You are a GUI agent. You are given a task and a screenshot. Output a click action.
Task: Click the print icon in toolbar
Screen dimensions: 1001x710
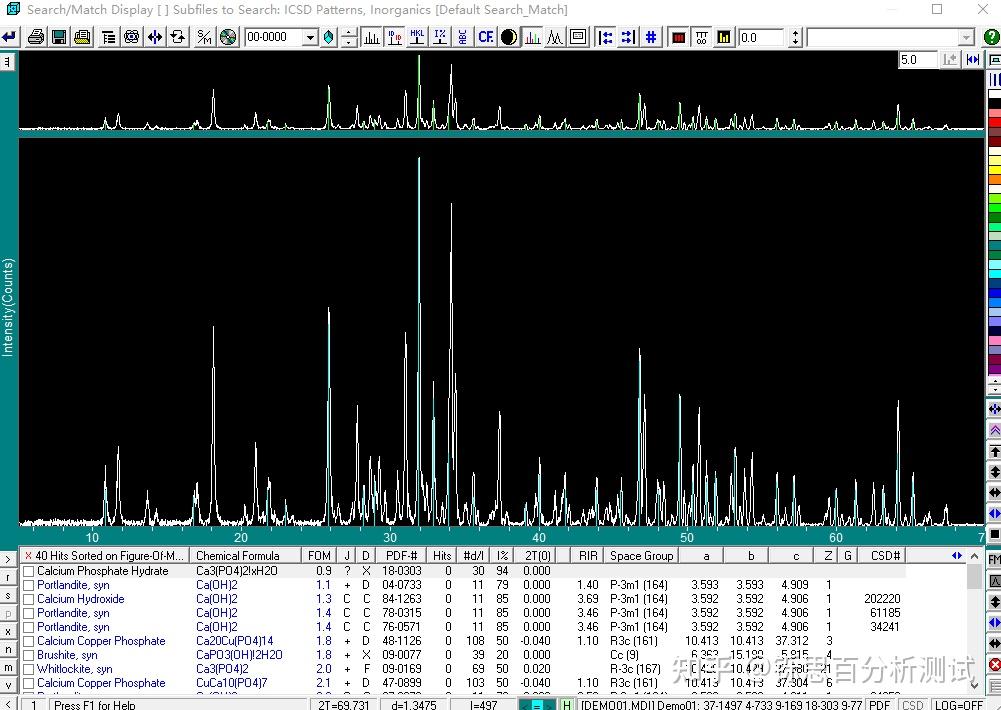[36, 37]
